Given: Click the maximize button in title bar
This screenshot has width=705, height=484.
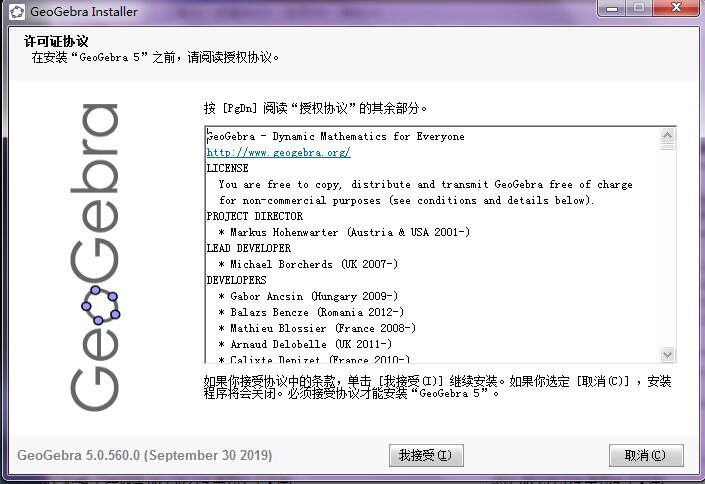Looking at the screenshot, I should click(639, 9).
